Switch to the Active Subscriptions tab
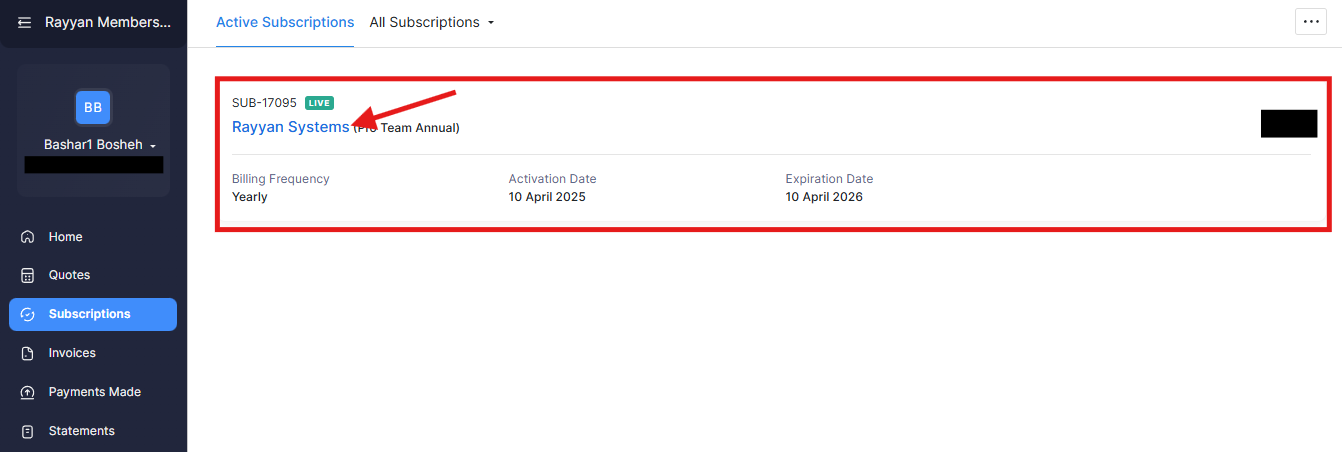 click(x=285, y=22)
